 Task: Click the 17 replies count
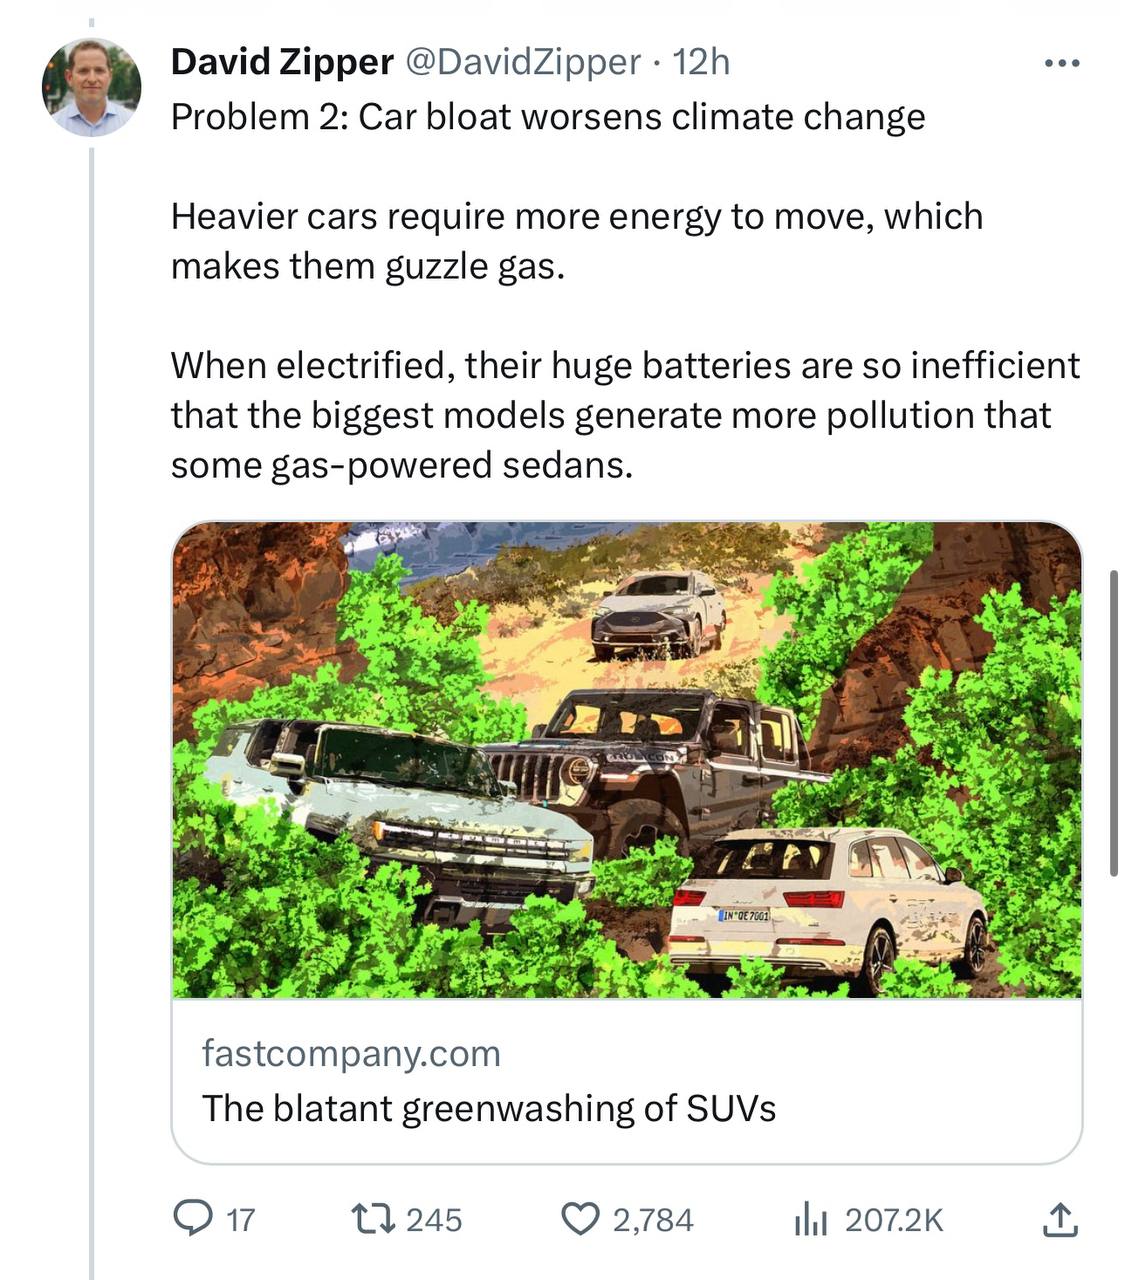[241, 1220]
